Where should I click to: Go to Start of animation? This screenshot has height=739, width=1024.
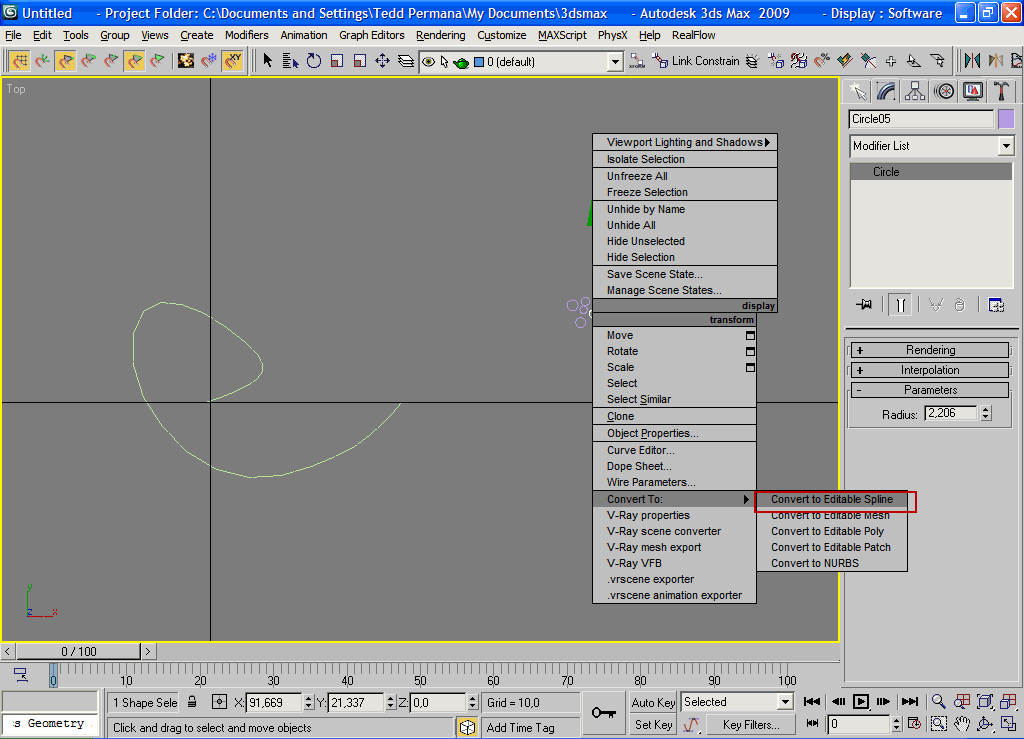(812, 702)
